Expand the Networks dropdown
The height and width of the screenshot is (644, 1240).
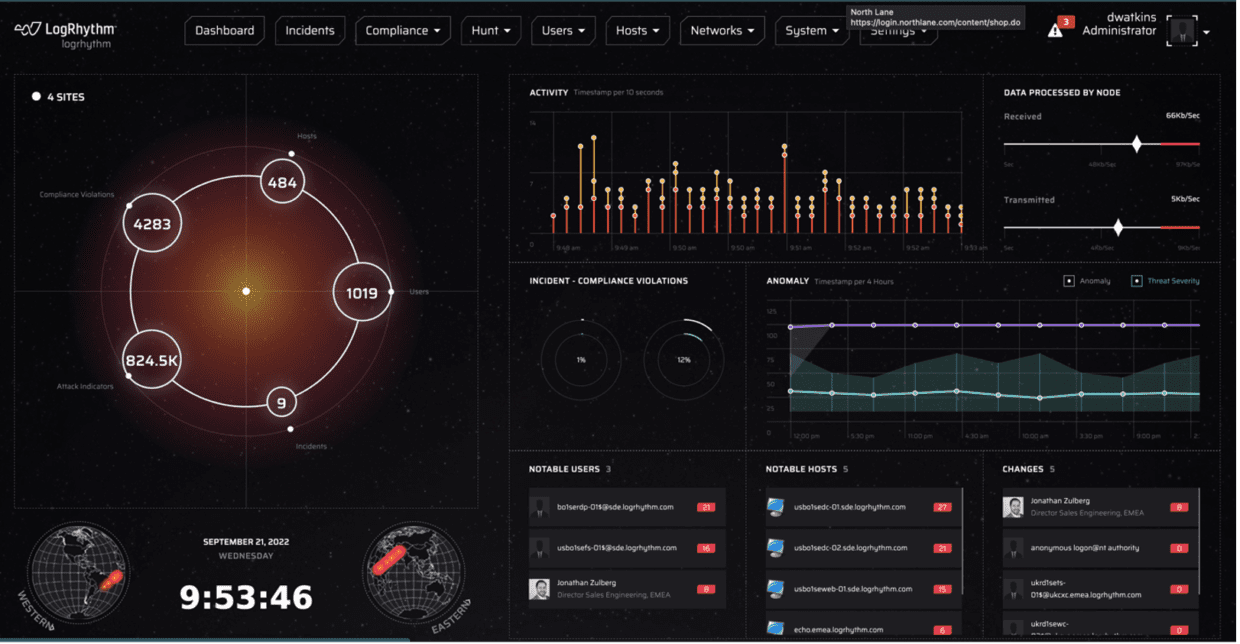click(722, 30)
